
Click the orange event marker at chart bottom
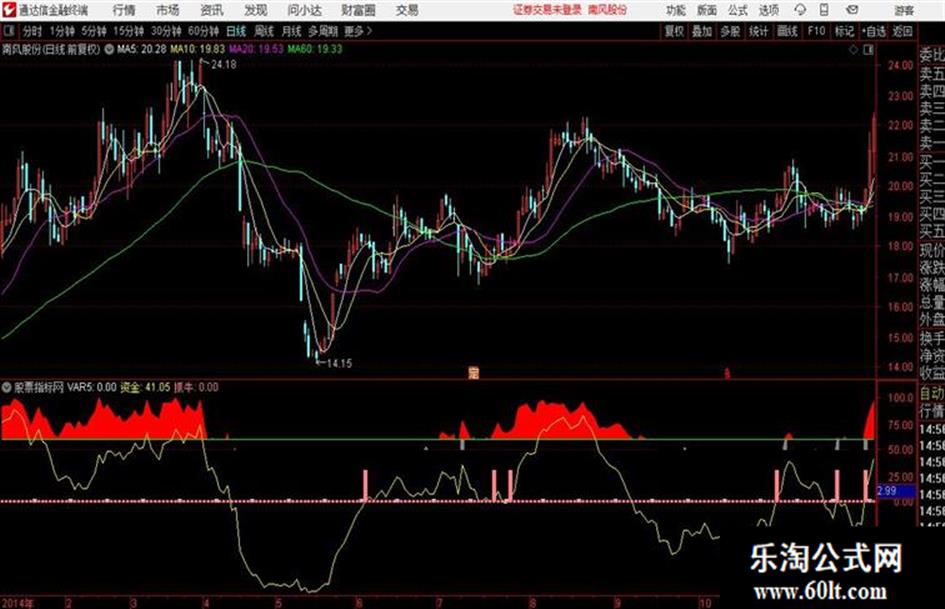pos(474,373)
